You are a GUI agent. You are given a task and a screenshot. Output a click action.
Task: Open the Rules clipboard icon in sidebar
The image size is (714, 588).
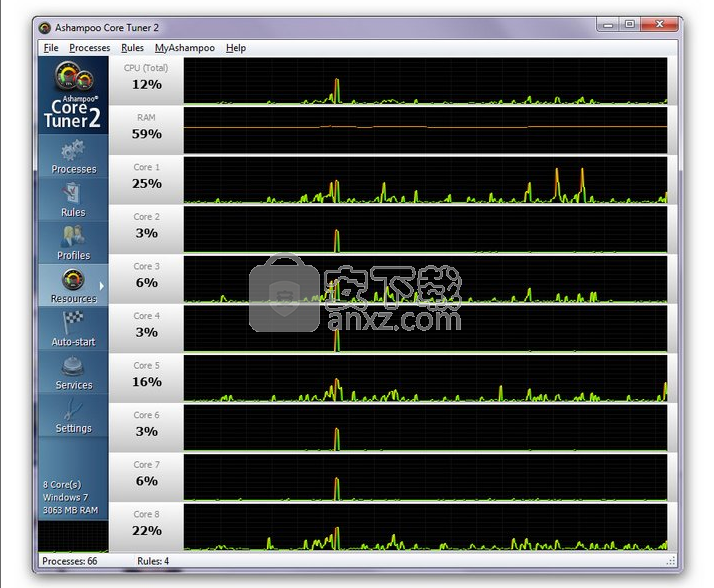[72, 193]
